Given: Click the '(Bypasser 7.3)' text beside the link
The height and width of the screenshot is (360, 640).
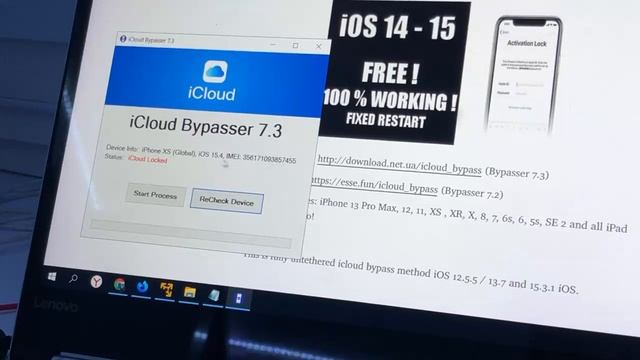Looking at the screenshot, I should [x=517, y=173].
